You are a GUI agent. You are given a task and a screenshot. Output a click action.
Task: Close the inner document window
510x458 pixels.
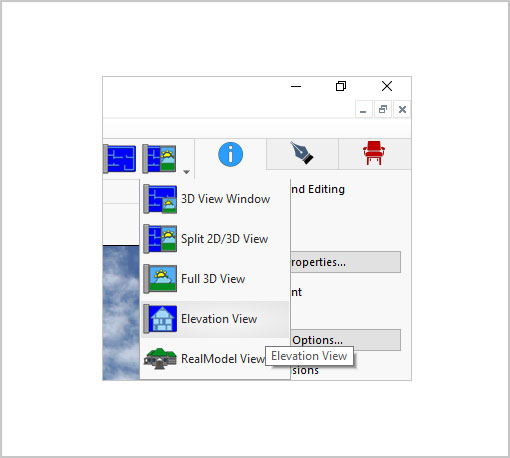(x=402, y=109)
